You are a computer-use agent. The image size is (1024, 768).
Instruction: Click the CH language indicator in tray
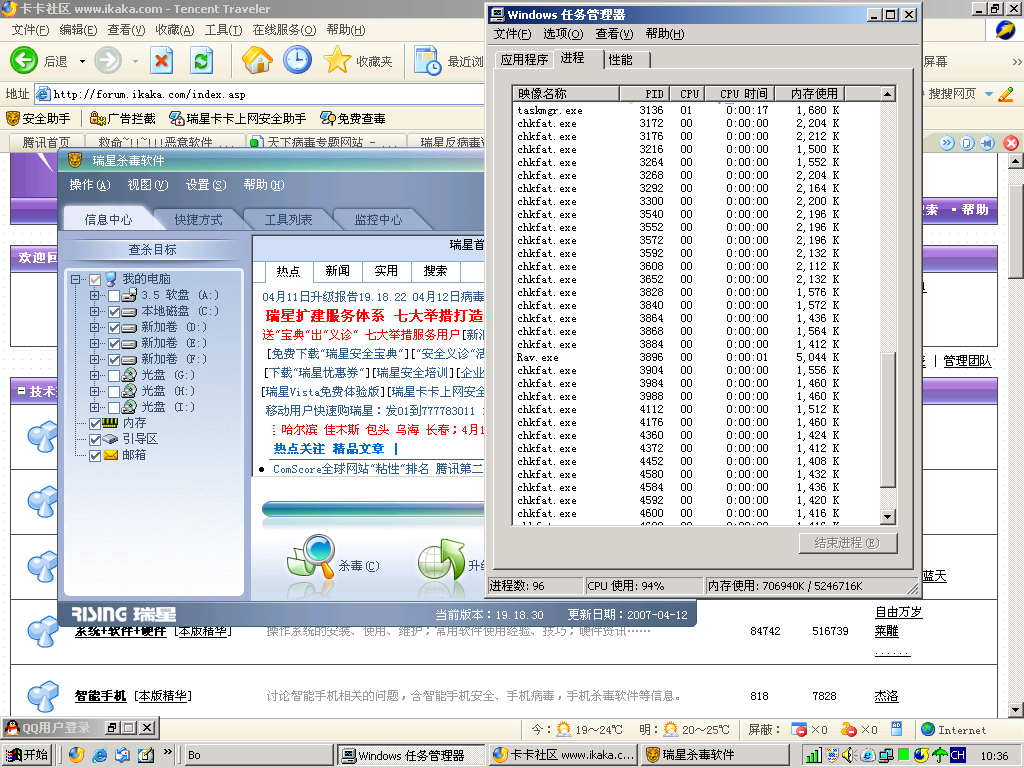click(957, 755)
